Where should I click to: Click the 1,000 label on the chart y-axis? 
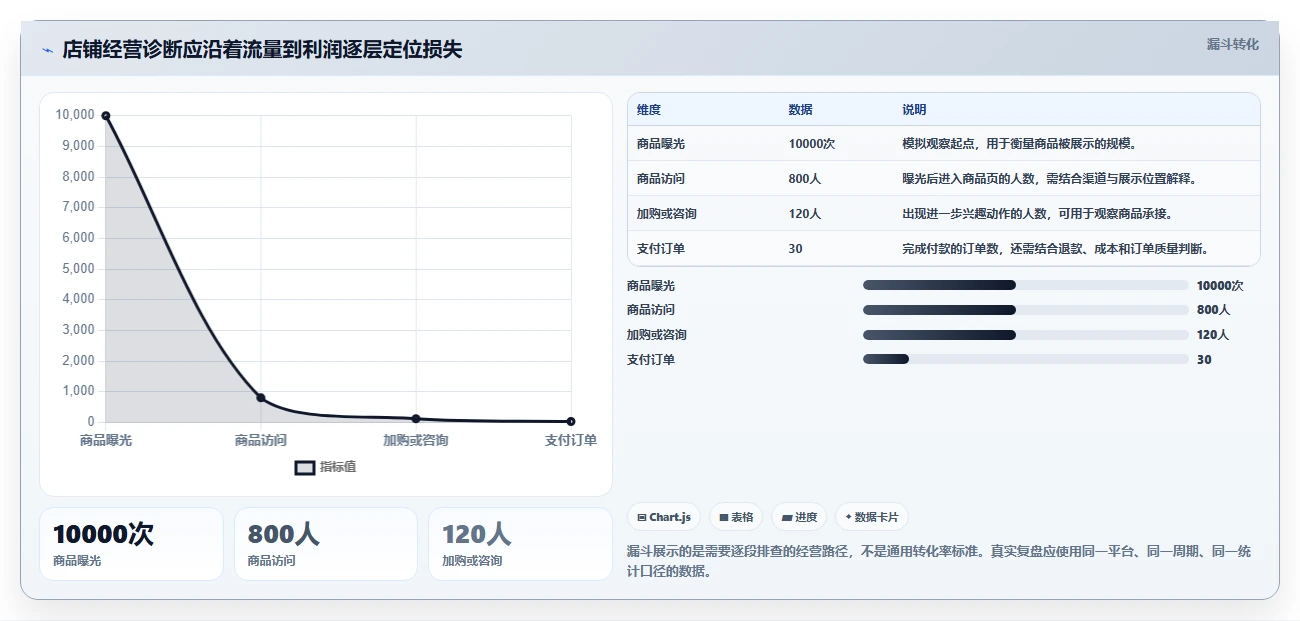[x=78, y=391]
